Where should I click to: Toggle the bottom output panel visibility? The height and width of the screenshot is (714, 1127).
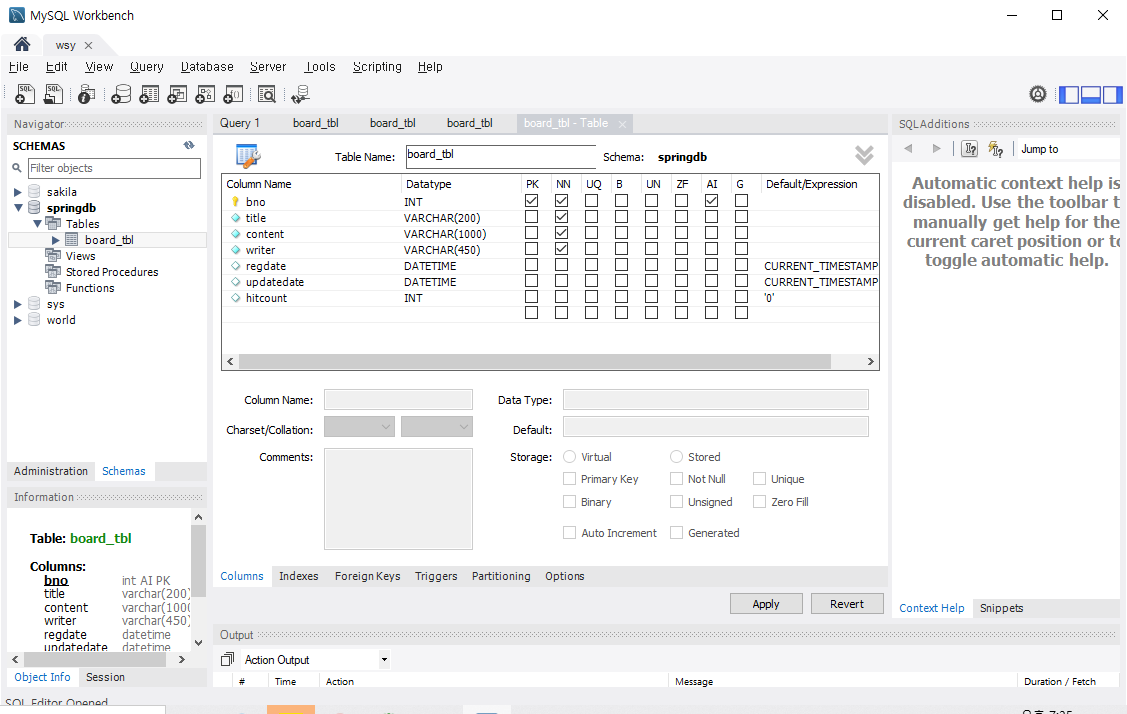(x=1091, y=94)
